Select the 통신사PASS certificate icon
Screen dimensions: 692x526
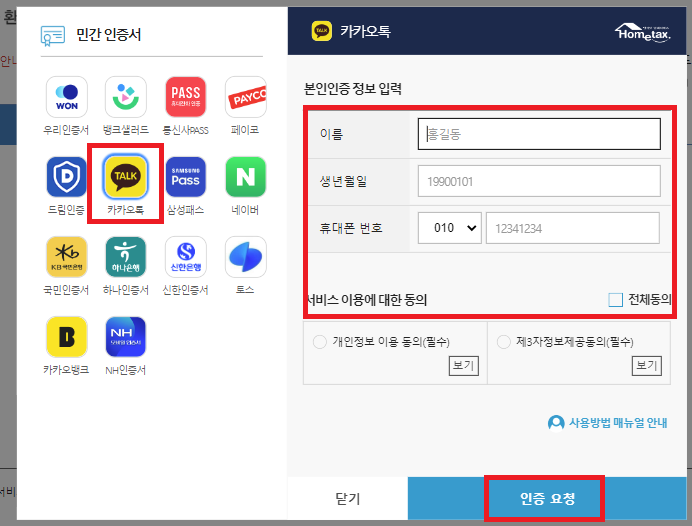pos(185,97)
